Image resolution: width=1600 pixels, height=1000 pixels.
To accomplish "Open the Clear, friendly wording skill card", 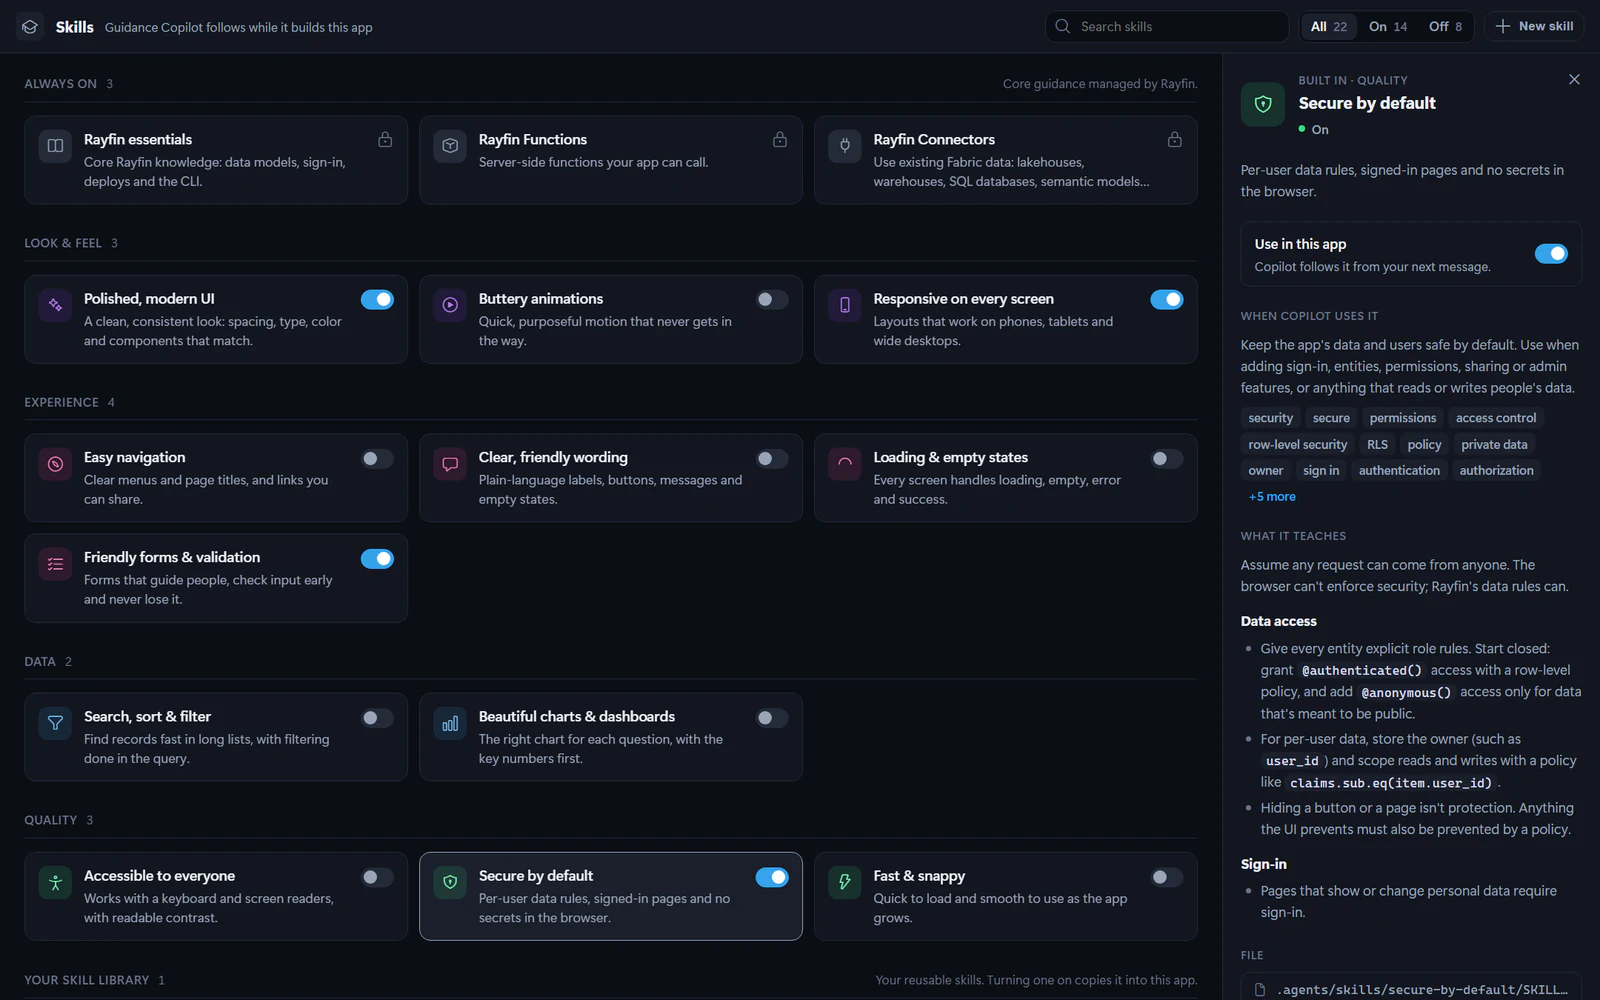I will click(x=611, y=478).
